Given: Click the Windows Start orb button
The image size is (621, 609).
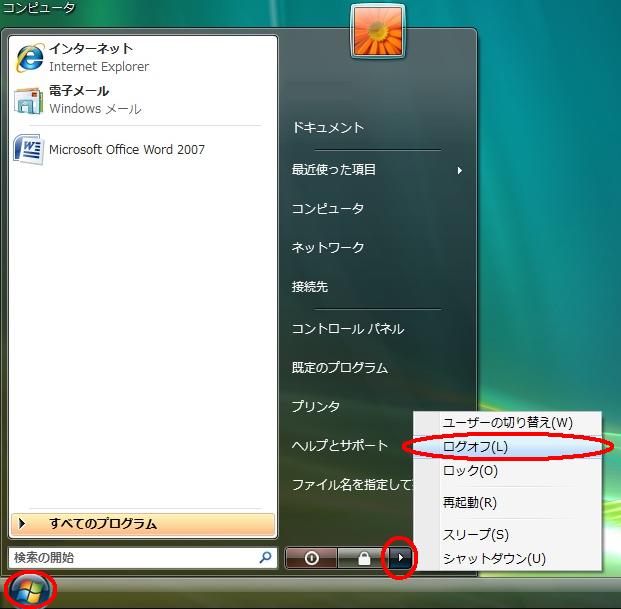Looking at the screenshot, I should point(29,590).
